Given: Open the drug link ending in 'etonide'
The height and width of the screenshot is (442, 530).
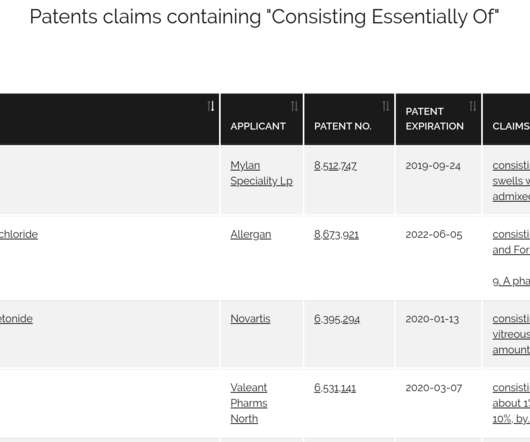Looking at the screenshot, I should [16, 319].
